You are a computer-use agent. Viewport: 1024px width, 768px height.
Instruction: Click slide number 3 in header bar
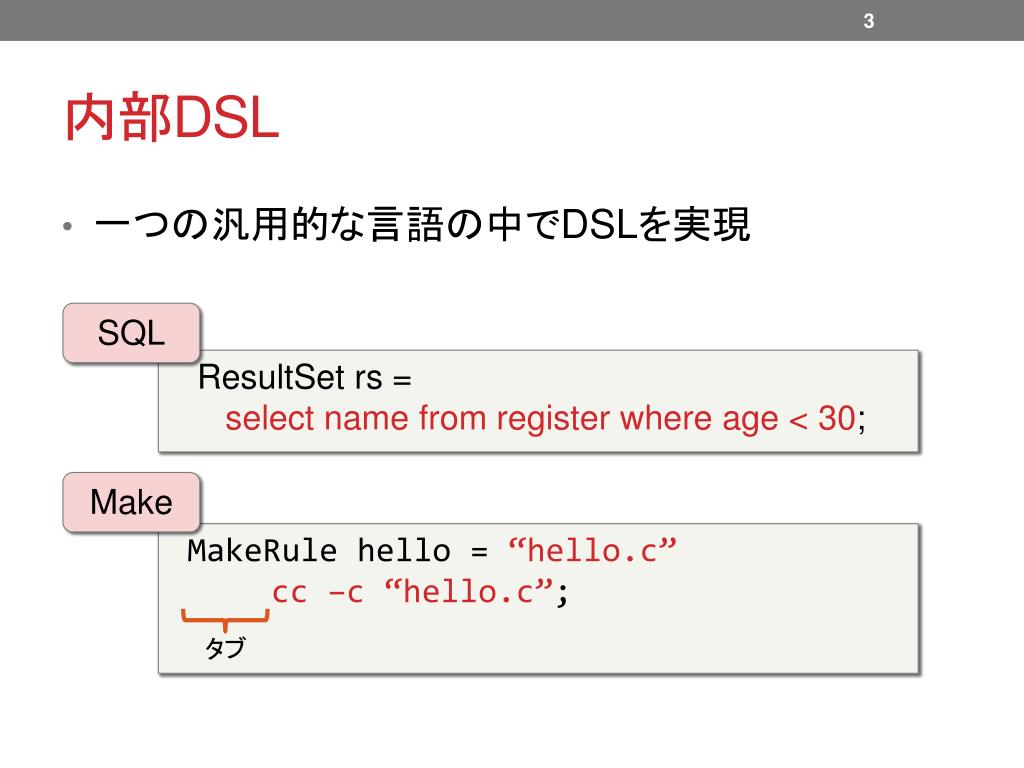click(x=869, y=21)
